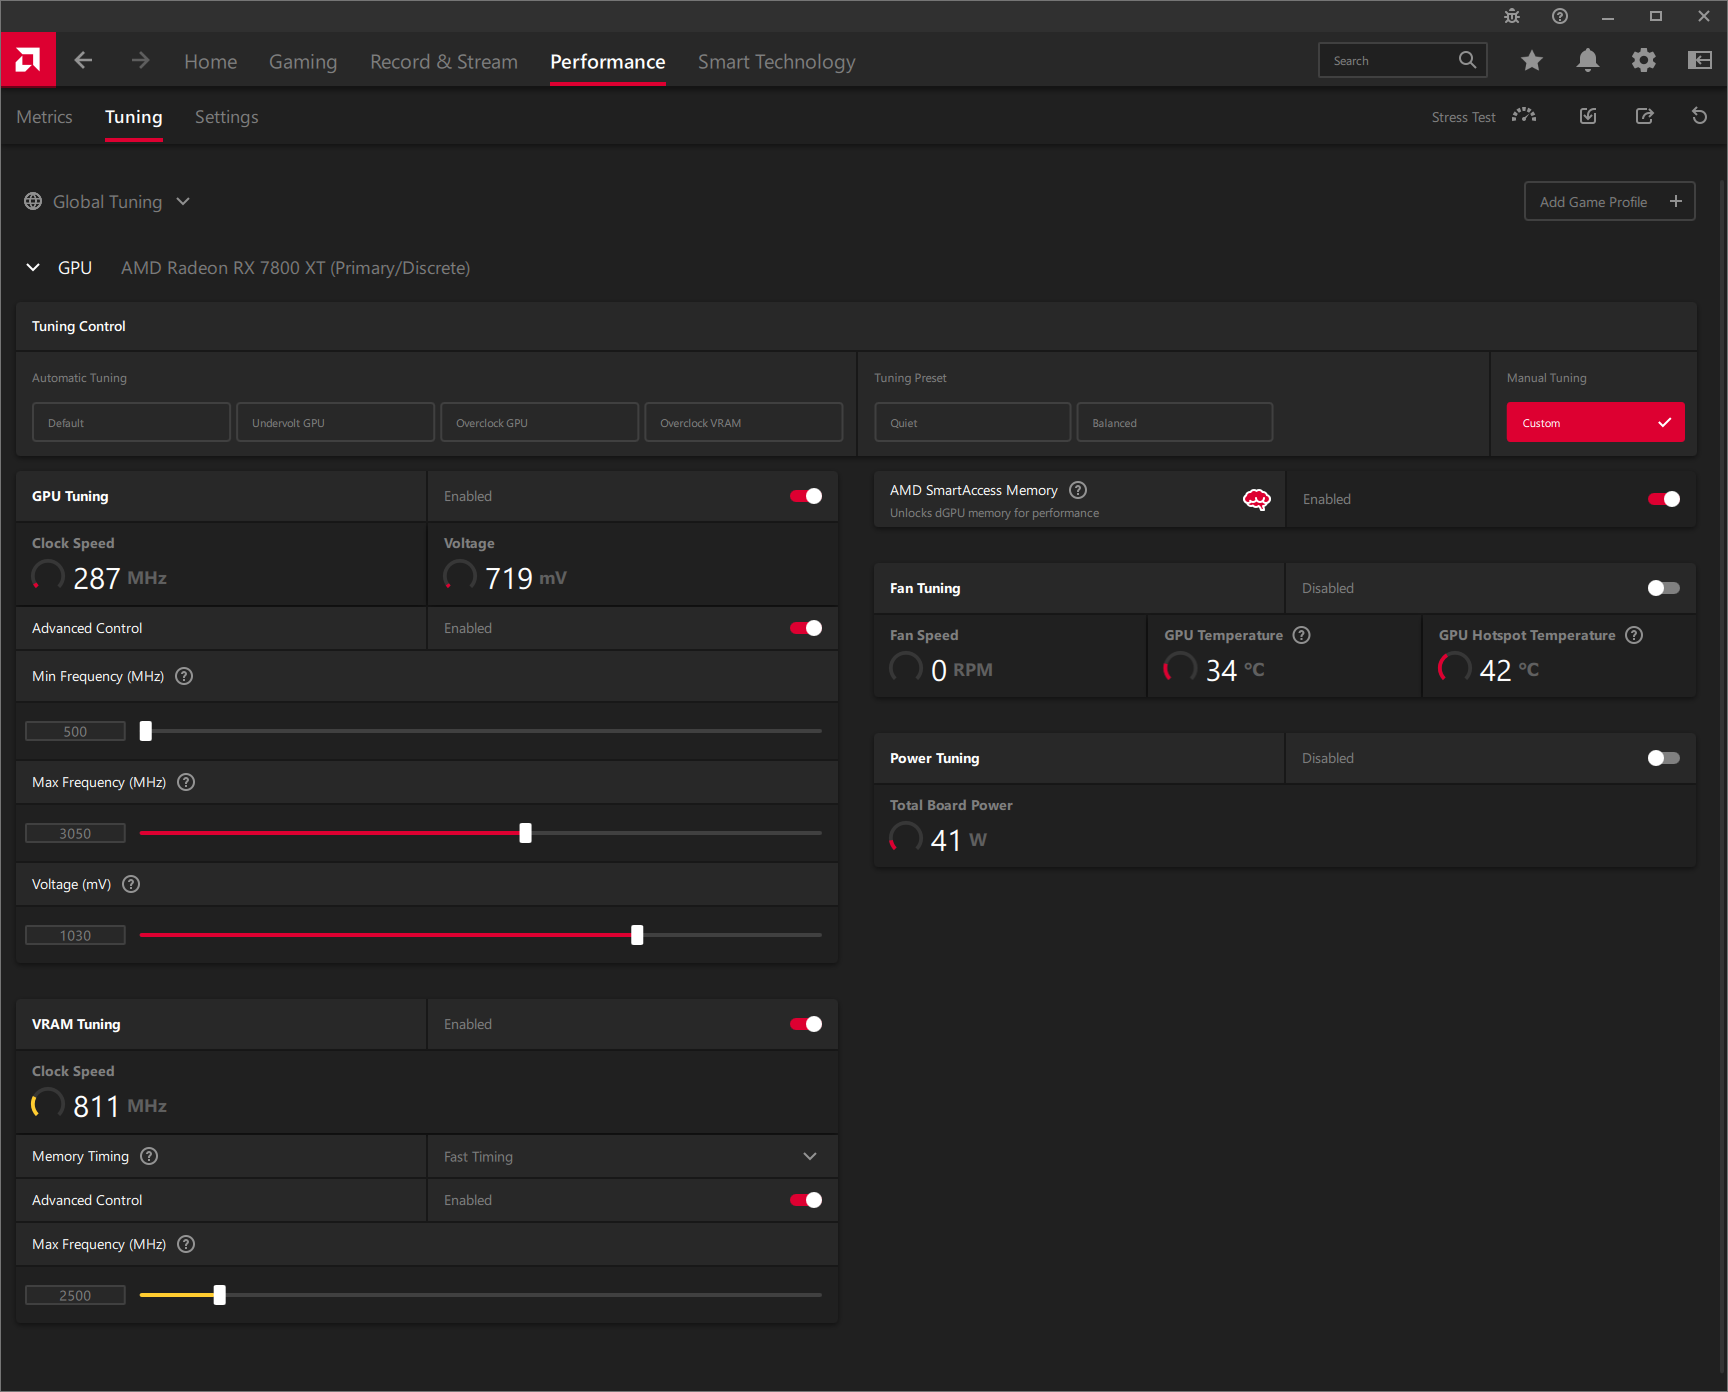Click the load profile icon
1728x1392 pixels.
[x=1588, y=116]
